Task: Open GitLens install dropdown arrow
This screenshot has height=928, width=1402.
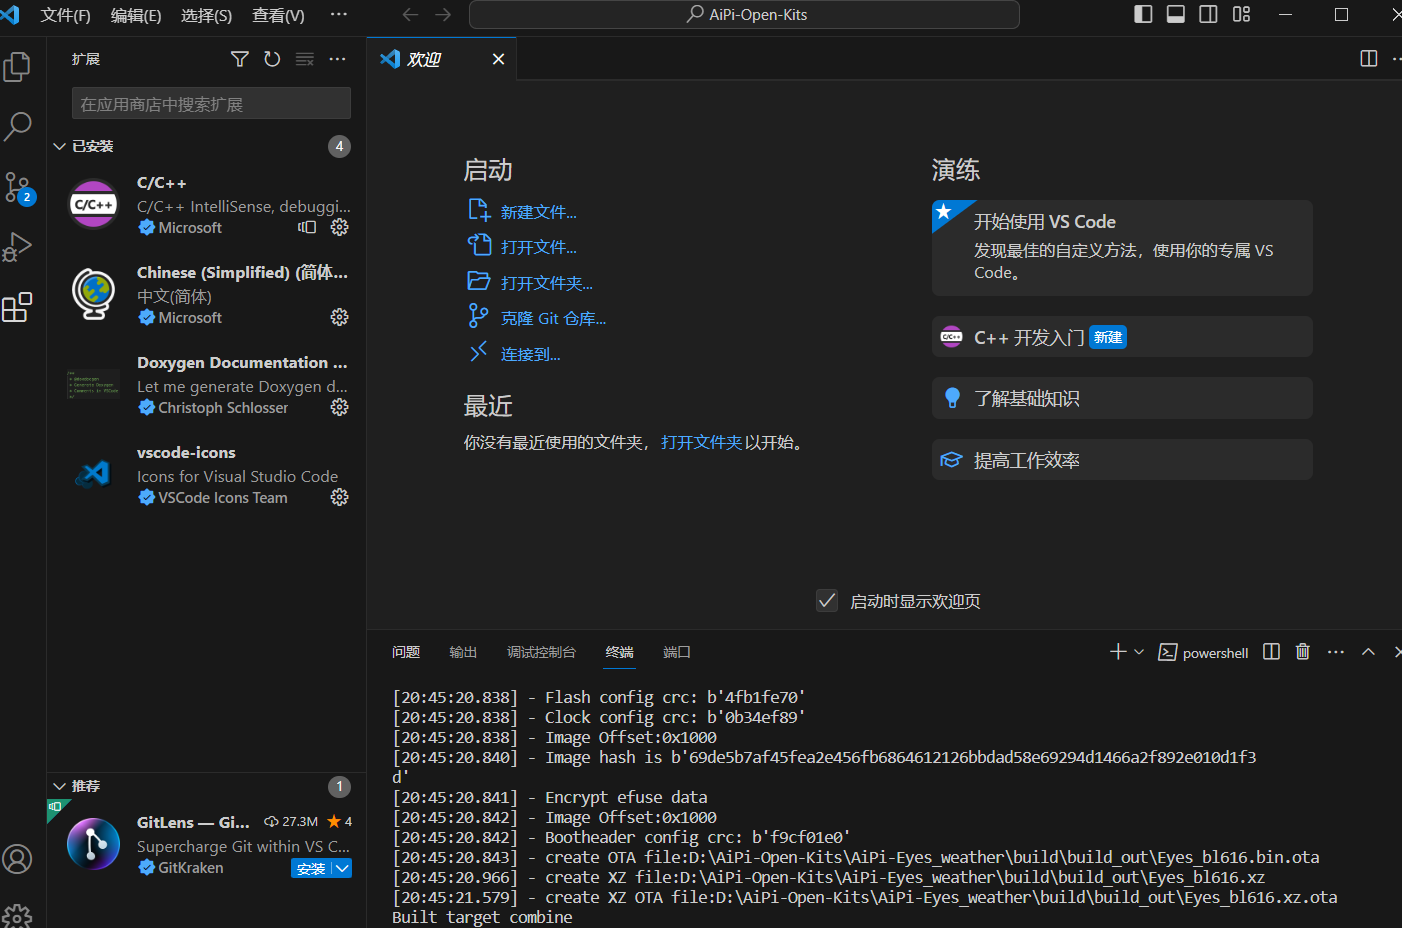Action: (x=342, y=868)
